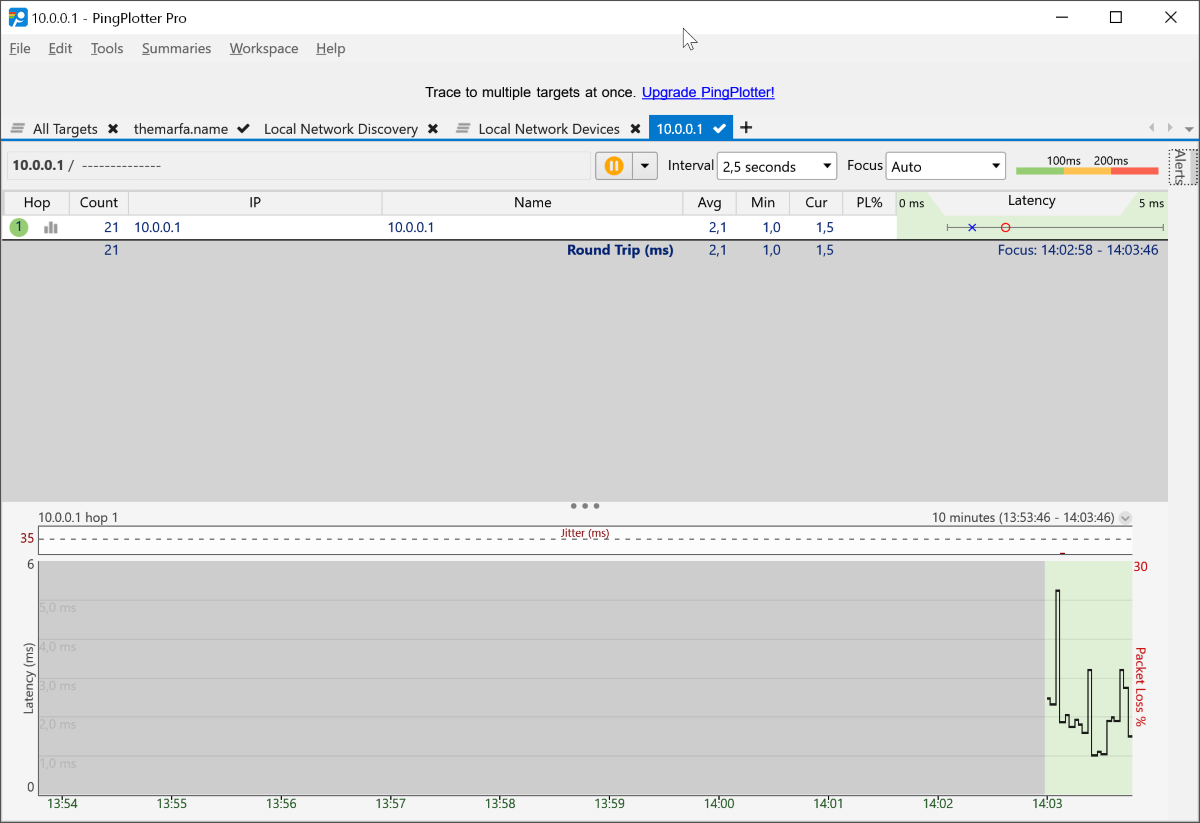Open the Tools menu
1200x823 pixels.
[107, 48]
